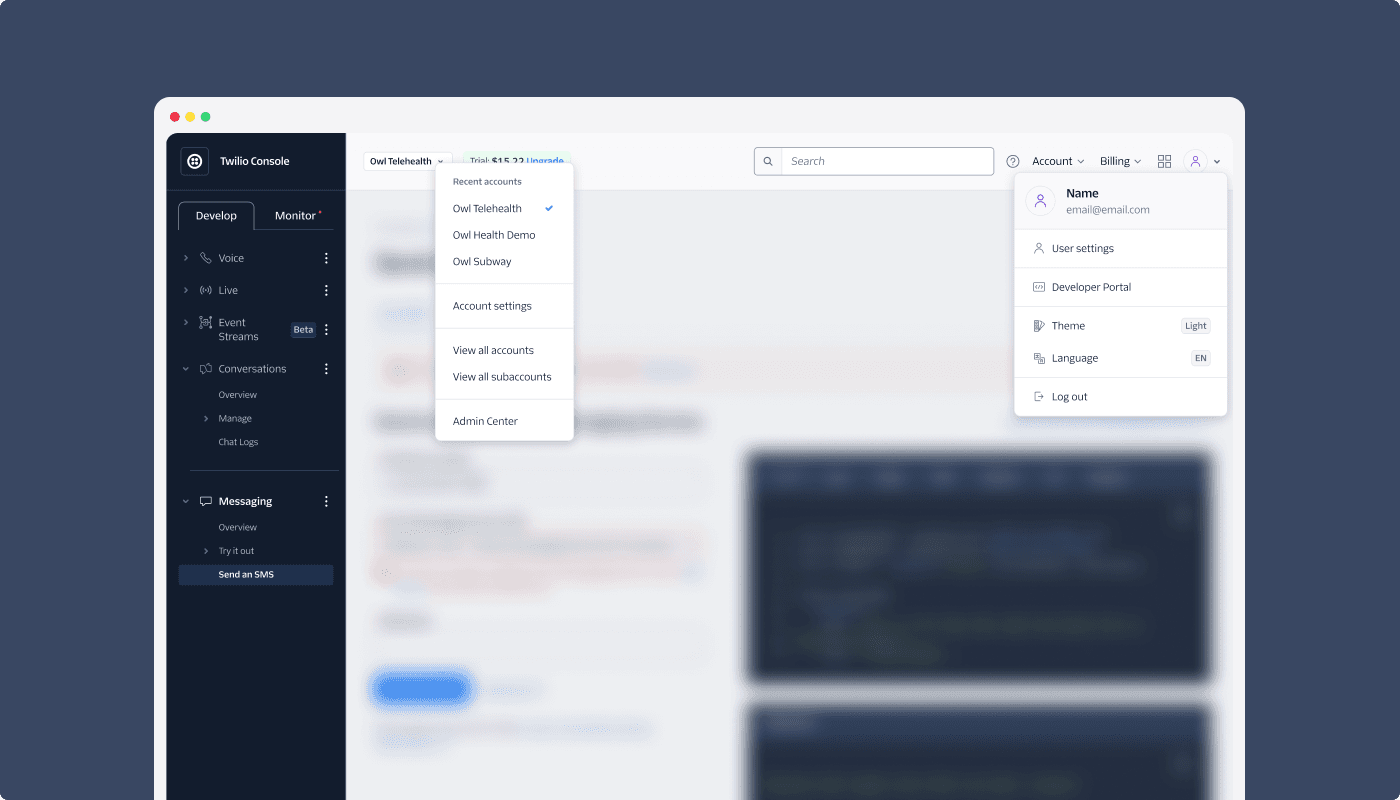
Task: Click the Upgrade link
Action: pyautogui.click(x=546, y=161)
